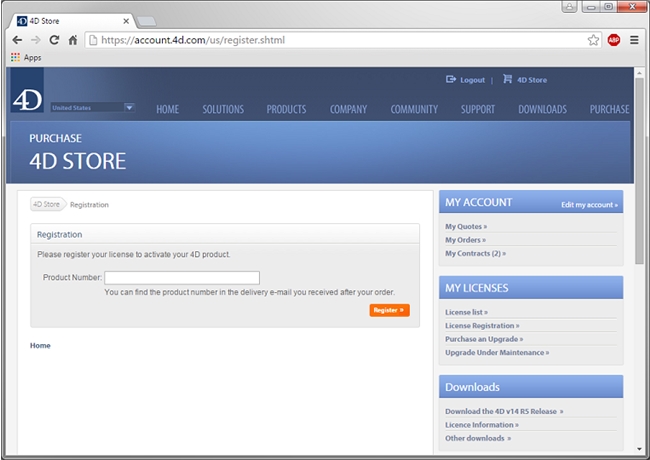
Task: Select the DOWNLOADS navigation item
Action: (x=542, y=109)
